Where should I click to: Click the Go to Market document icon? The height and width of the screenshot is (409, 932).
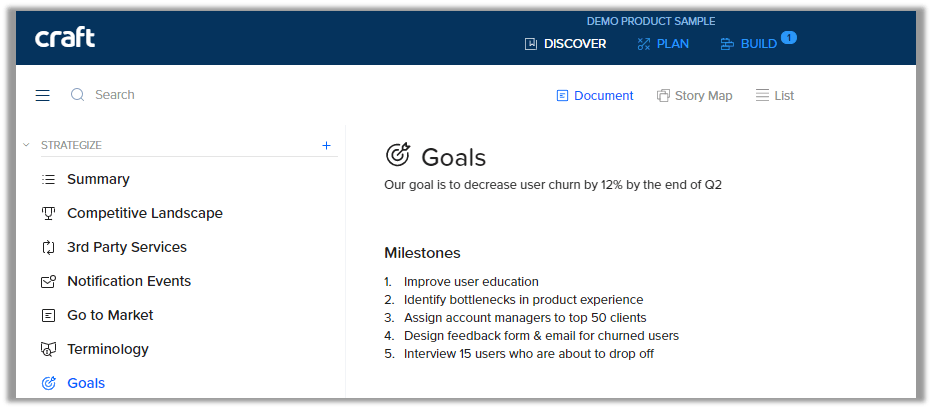coord(48,315)
